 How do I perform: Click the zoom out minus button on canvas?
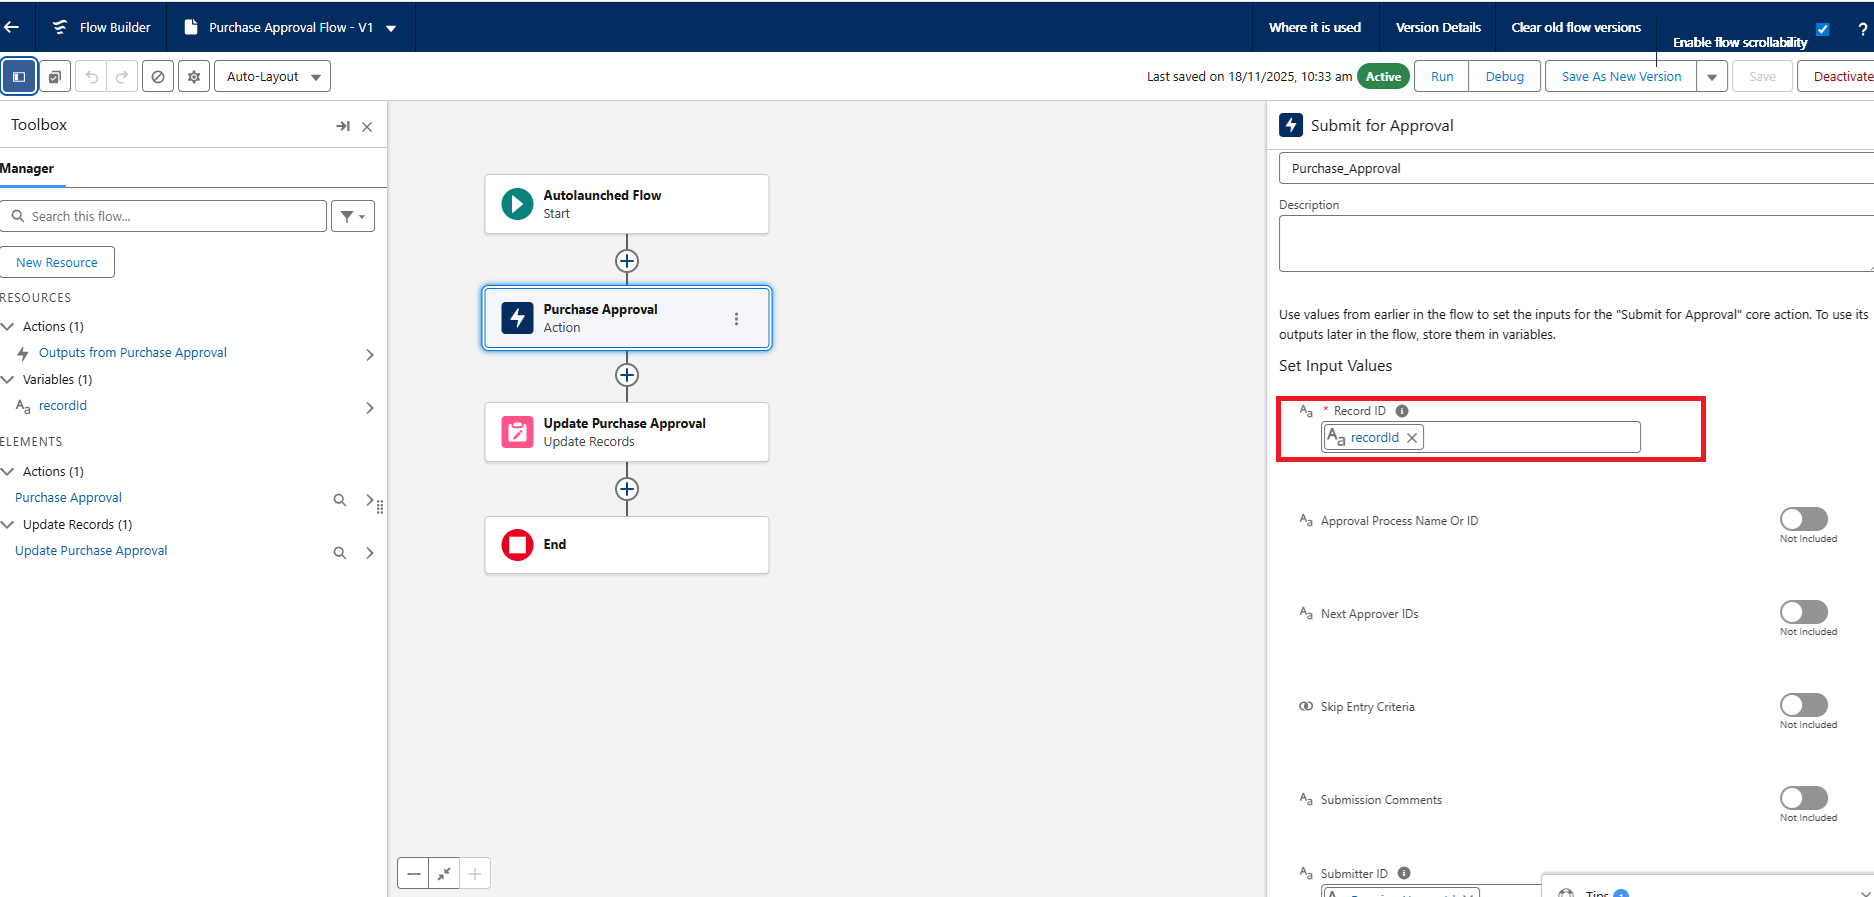tap(413, 873)
